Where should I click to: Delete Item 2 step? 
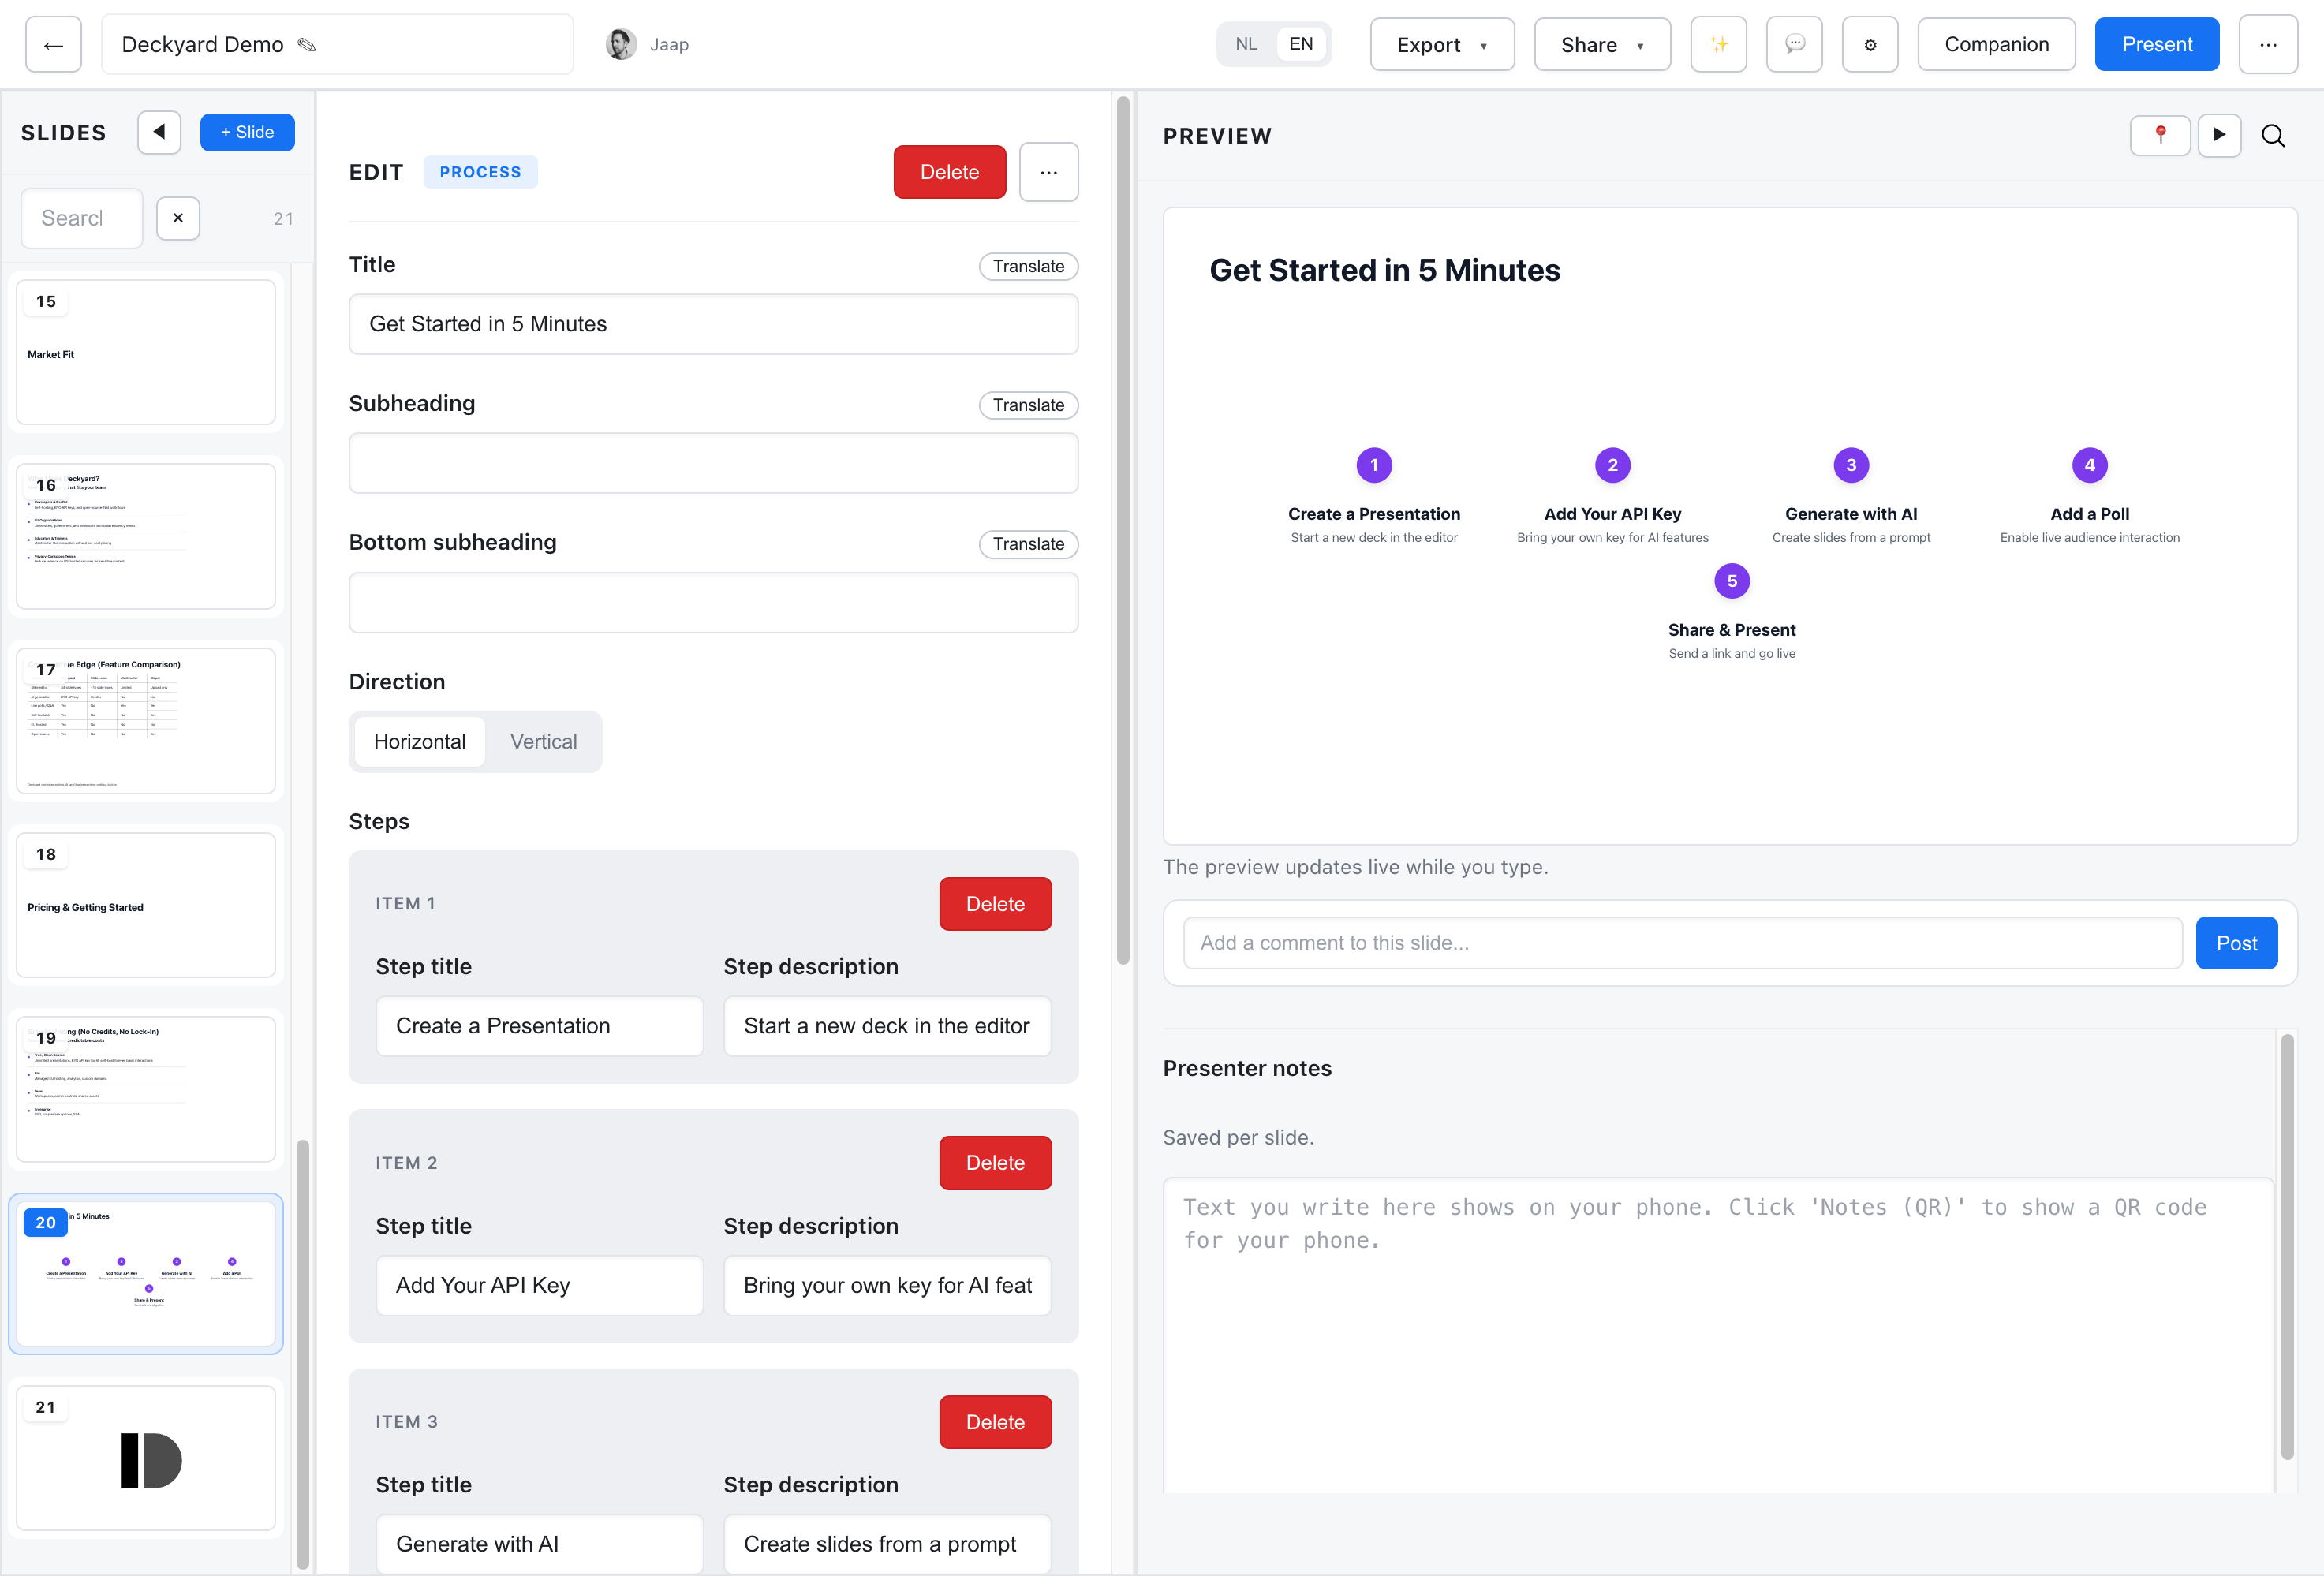coord(995,1163)
